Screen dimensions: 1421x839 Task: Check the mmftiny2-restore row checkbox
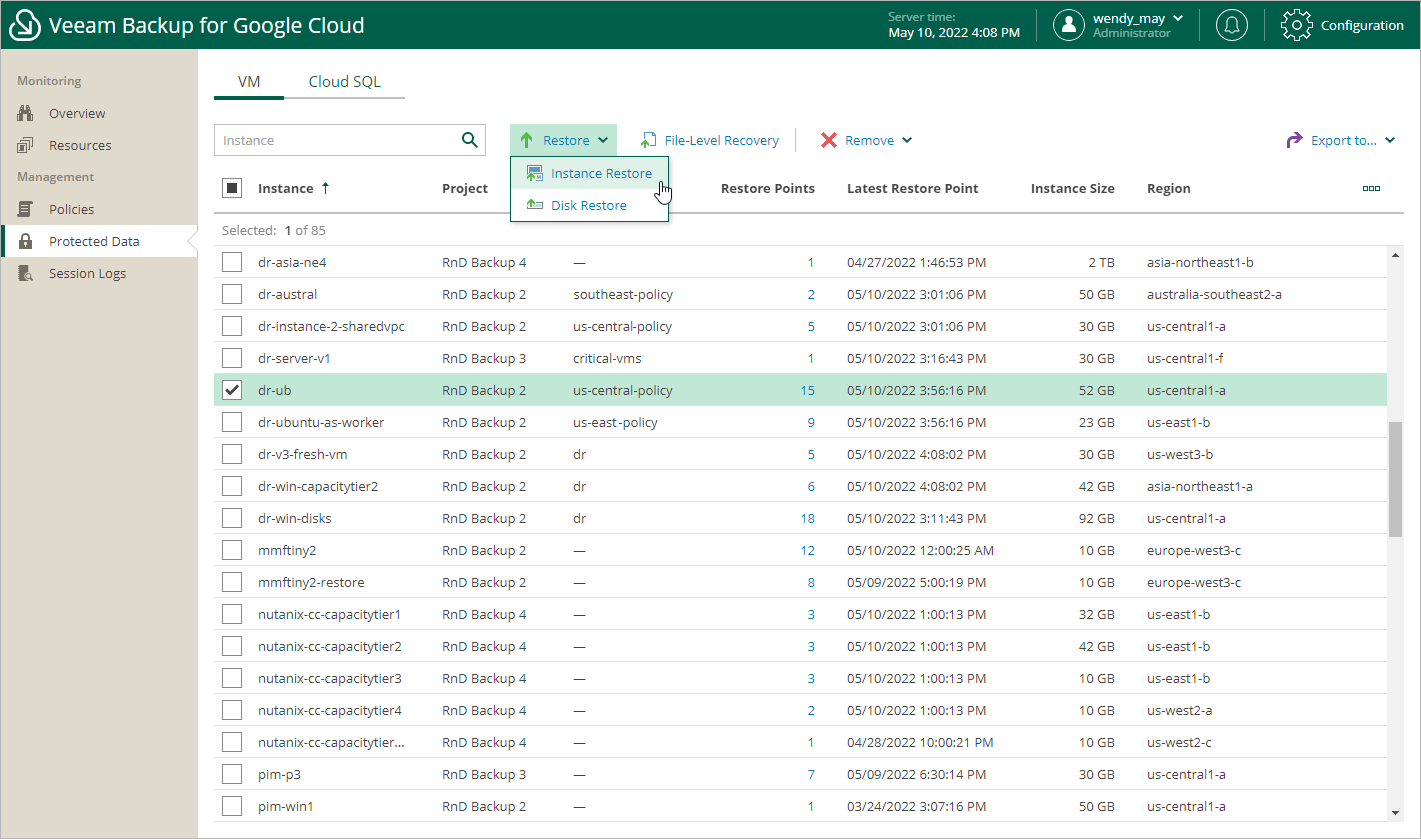pyautogui.click(x=232, y=582)
